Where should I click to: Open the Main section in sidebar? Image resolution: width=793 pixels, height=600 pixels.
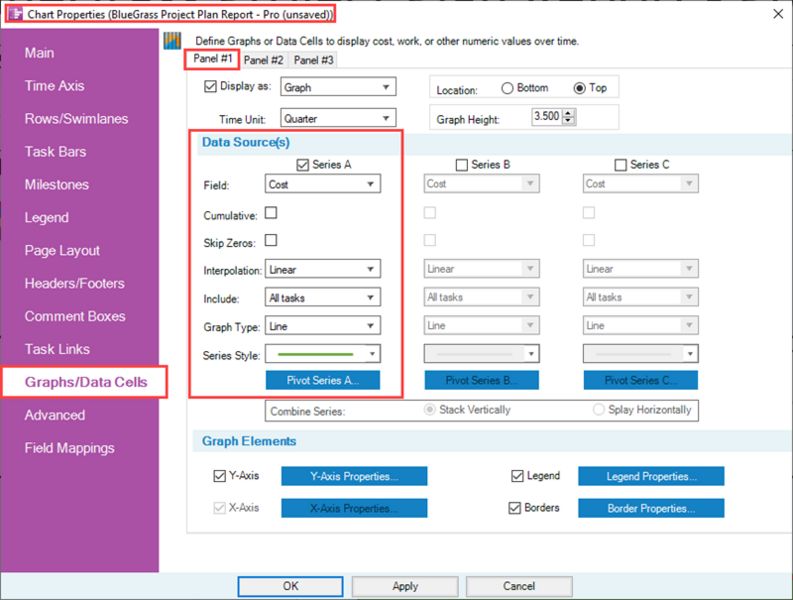click(39, 53)
